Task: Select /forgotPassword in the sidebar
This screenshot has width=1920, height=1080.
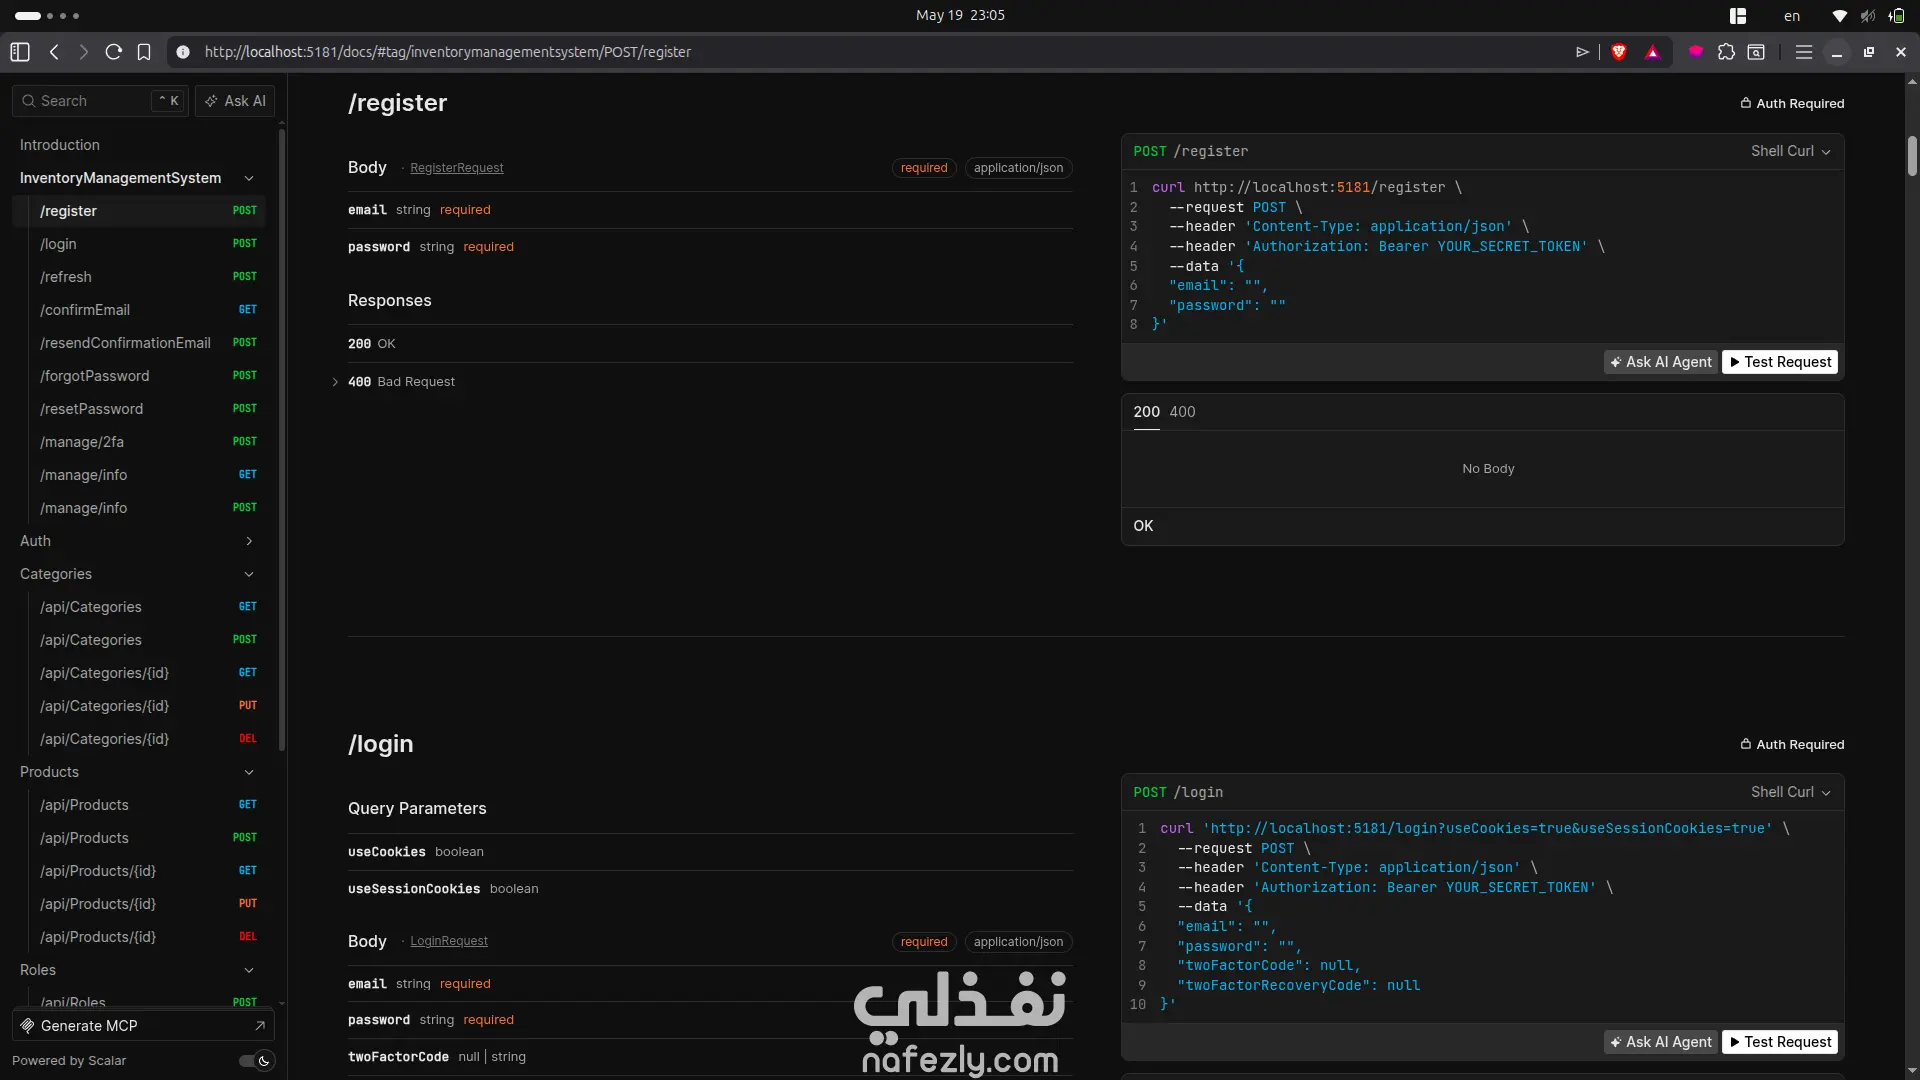Action: (139, 376)
